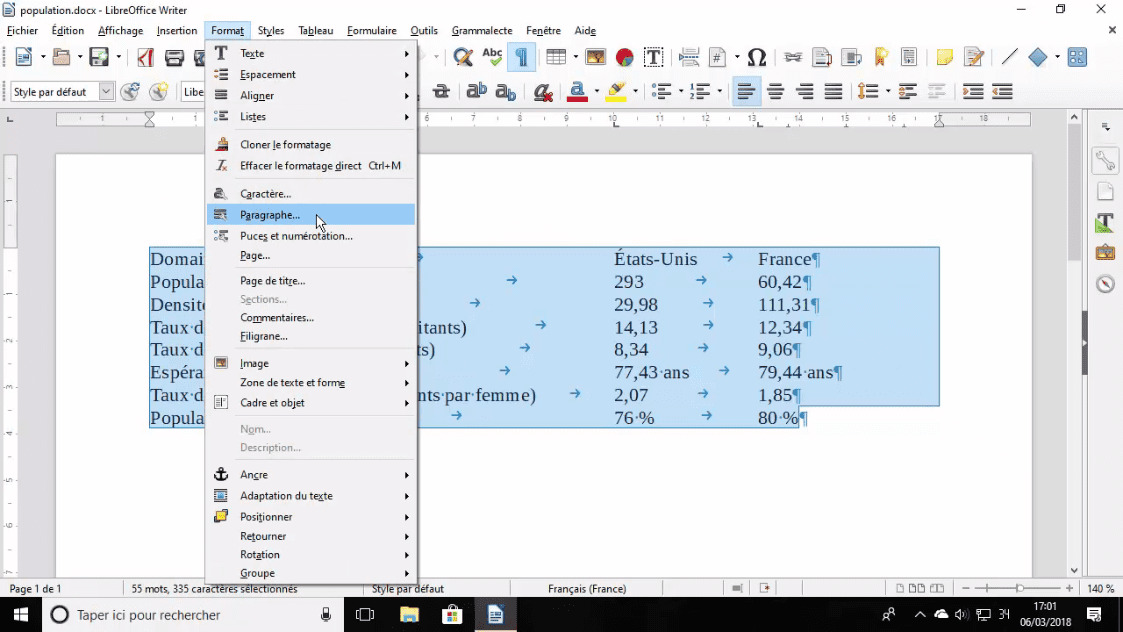Image resolution: width=1123 pixels, height=632 pixels.
Task: Insert a text box (T icon)
Action: [x=653, y=57]
